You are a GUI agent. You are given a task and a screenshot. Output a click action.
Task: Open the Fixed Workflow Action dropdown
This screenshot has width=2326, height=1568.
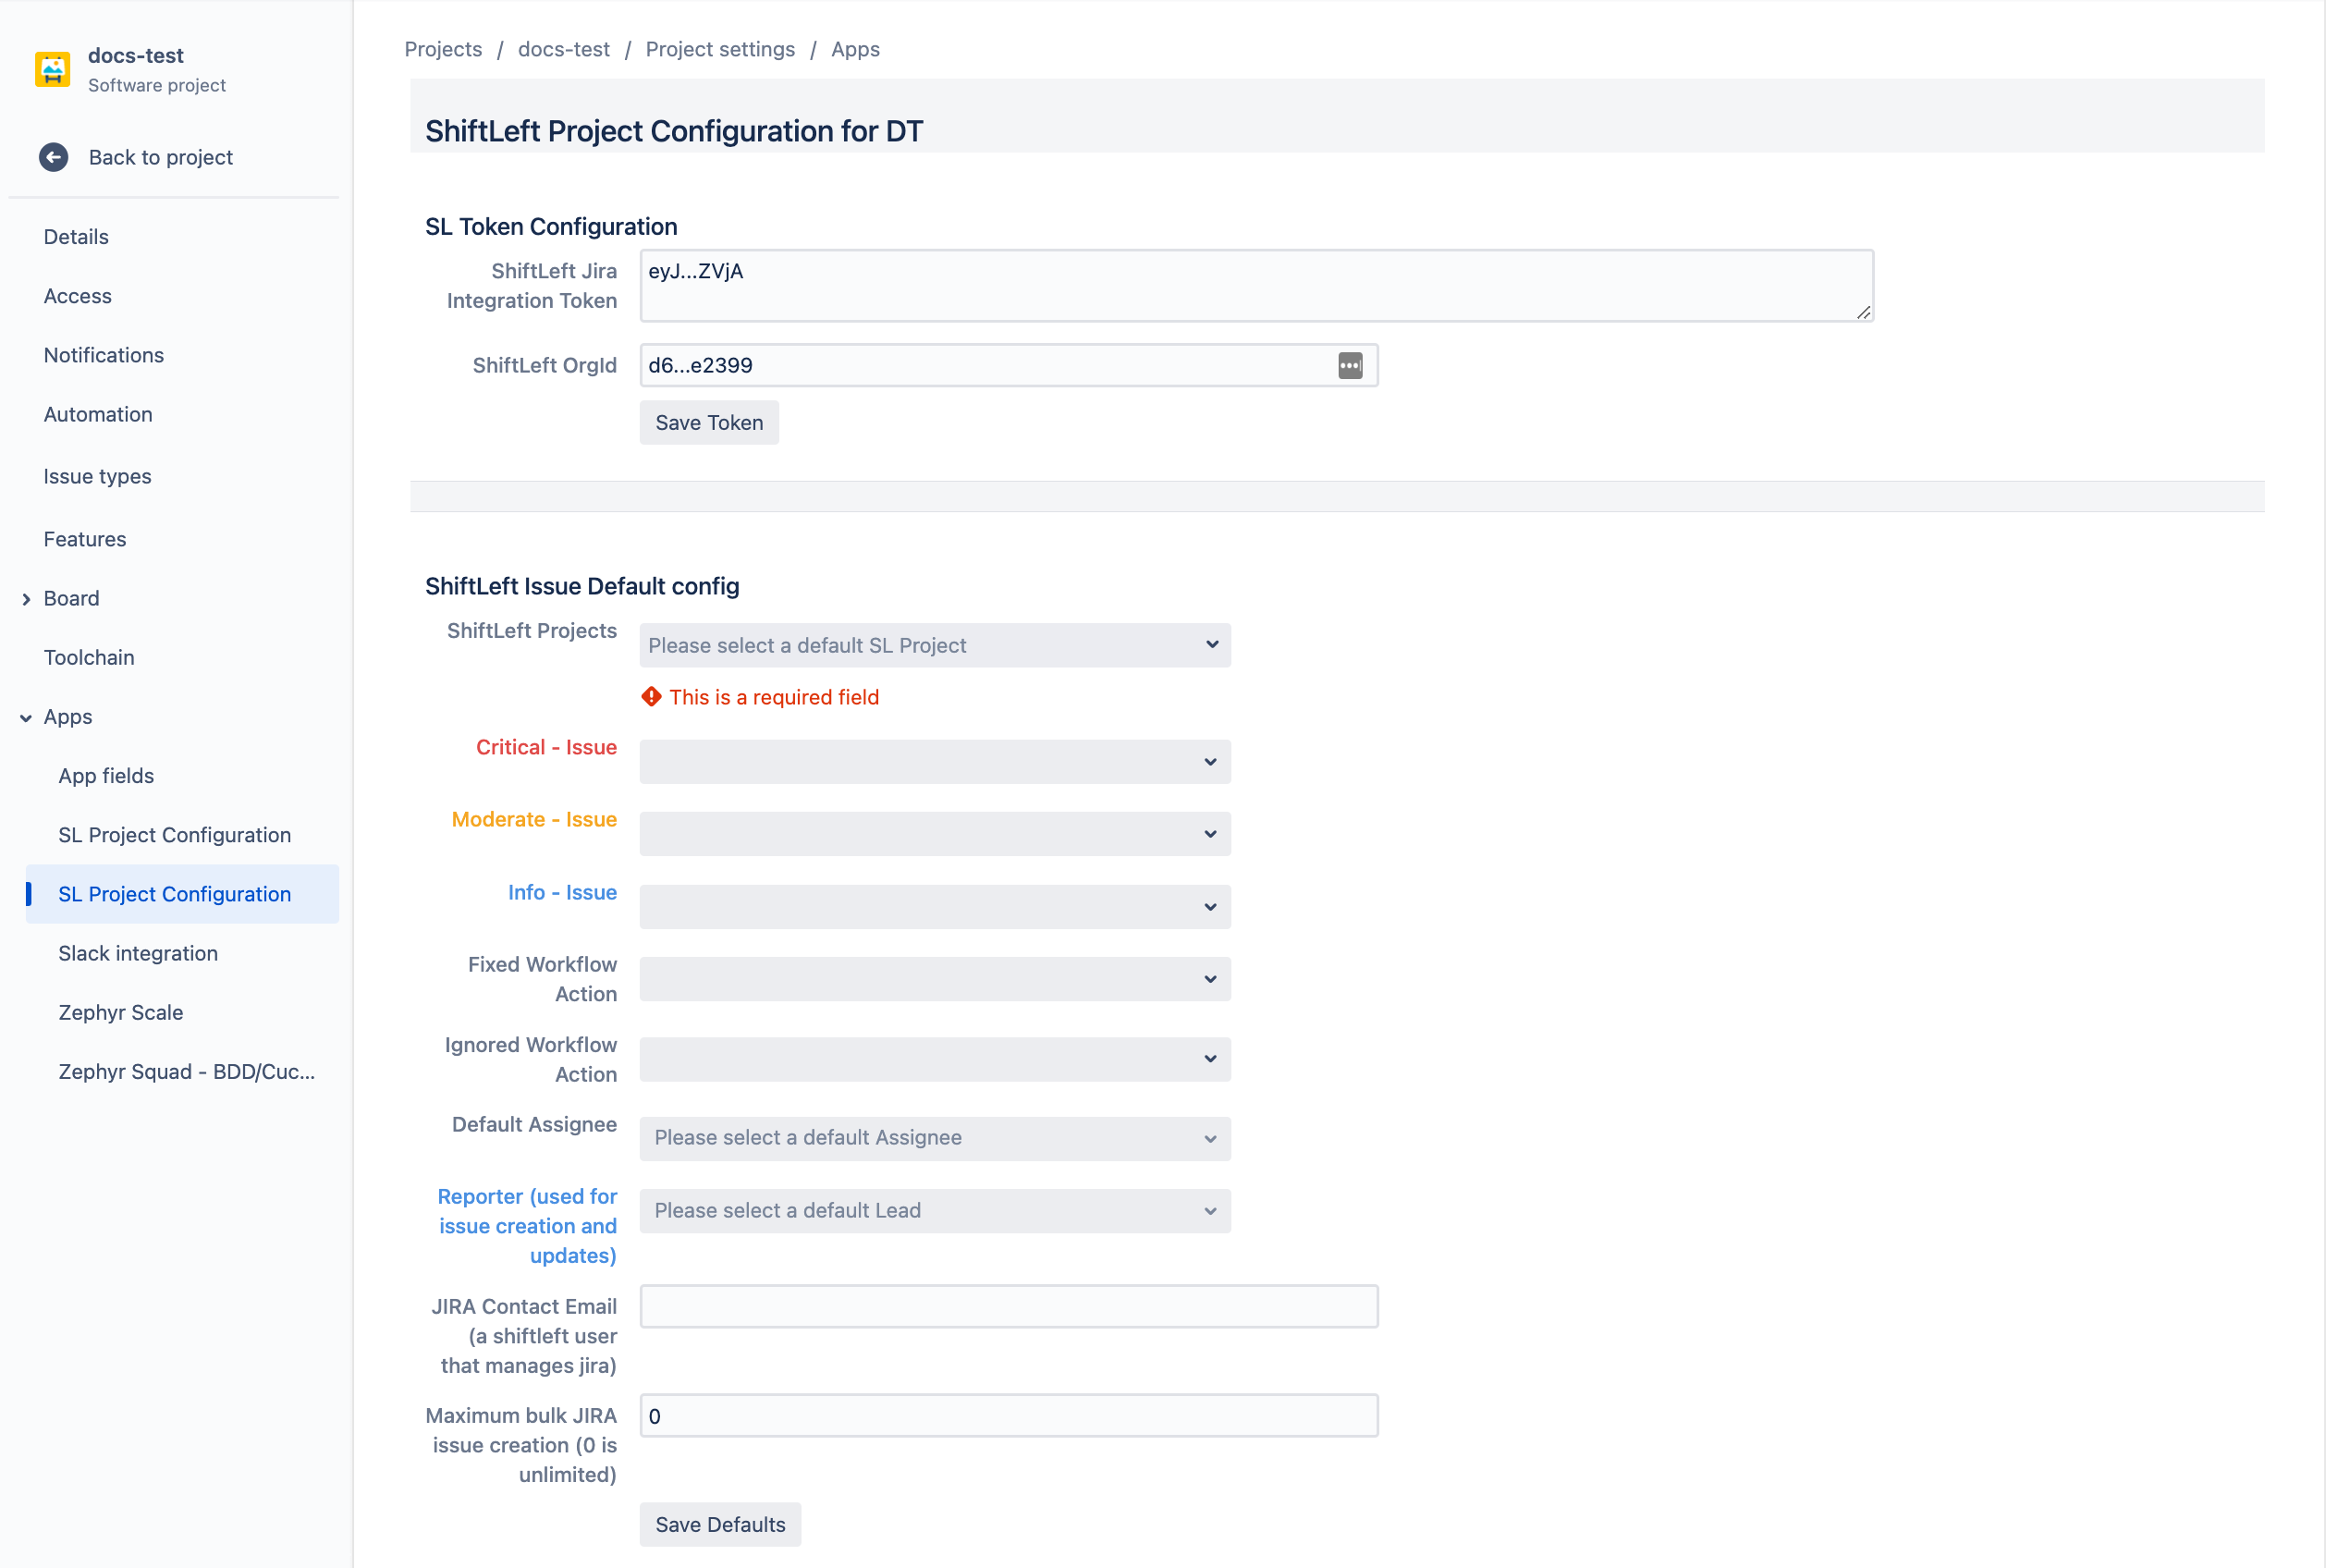pyautogui.click(x=935, y=978)
